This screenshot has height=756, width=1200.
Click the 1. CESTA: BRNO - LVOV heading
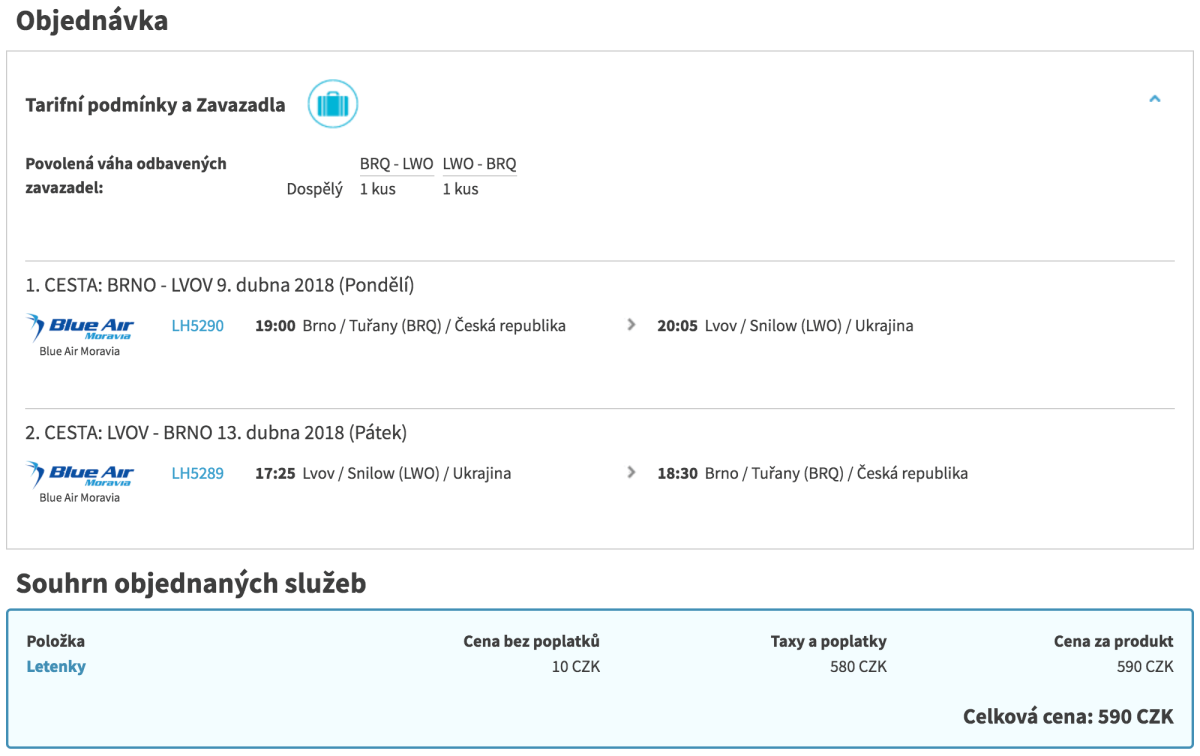coord(219,286)
